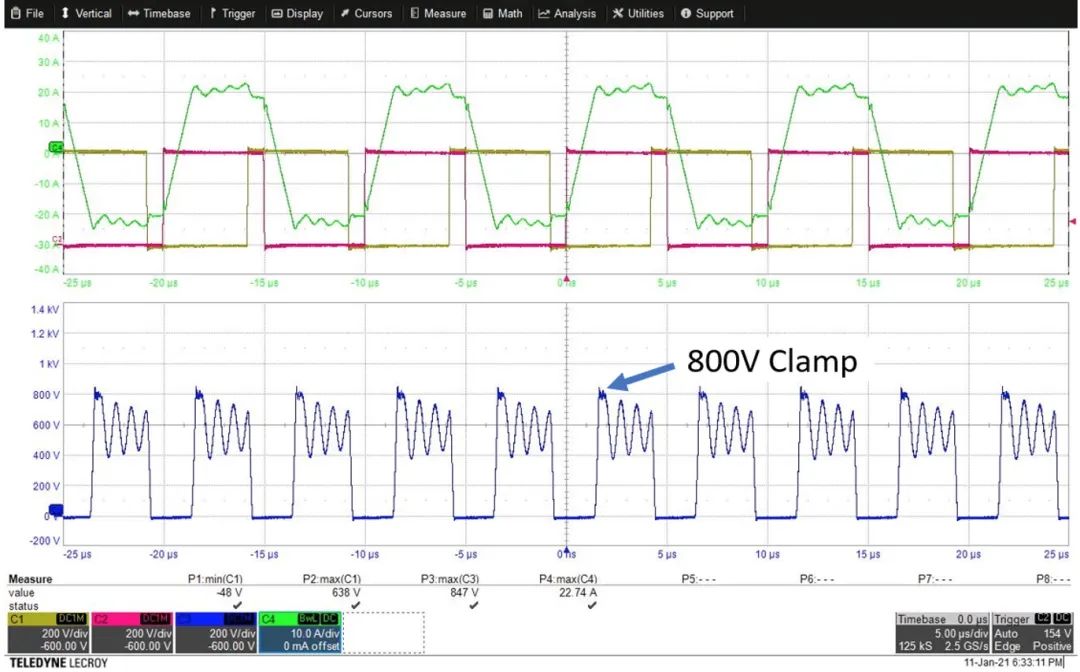Select the P1:min(C1) measurement header
The height and width of the screenshot is (672, 1080).
[215, 579]
